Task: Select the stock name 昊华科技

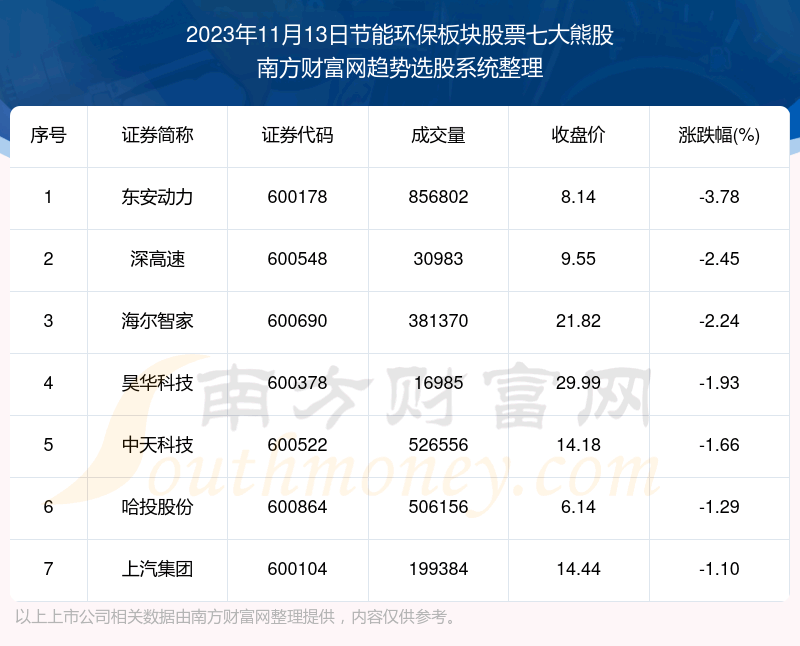Action: pos(157,383)
